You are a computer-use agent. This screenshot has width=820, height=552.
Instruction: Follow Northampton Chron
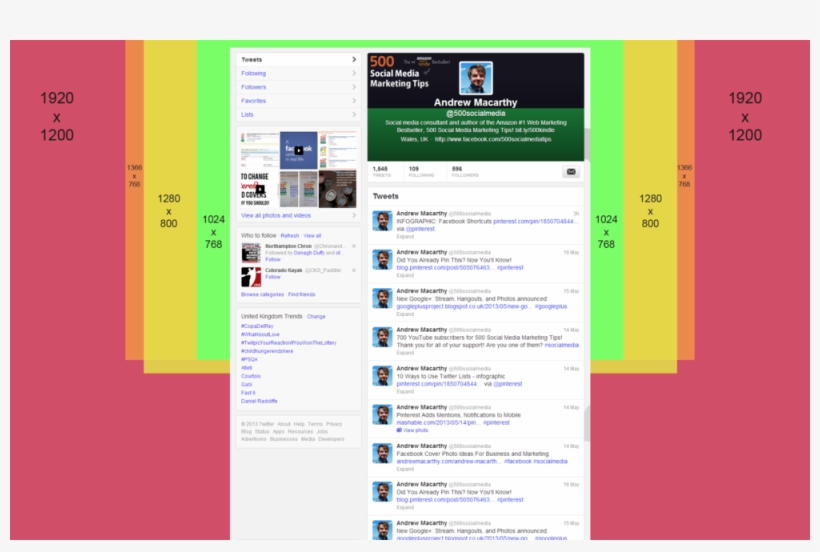(272, 259)
